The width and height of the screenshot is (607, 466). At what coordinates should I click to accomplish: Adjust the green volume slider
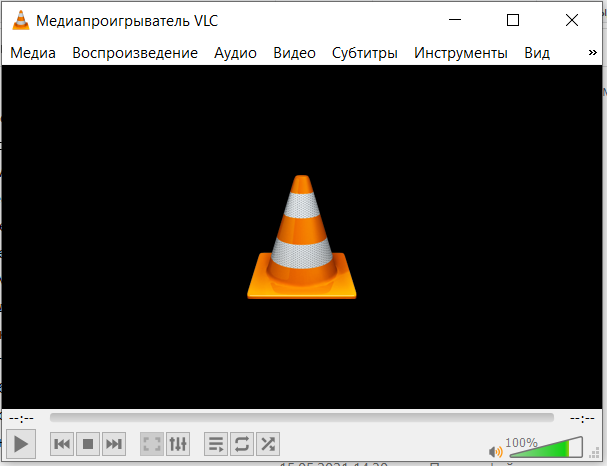point(544,447)
